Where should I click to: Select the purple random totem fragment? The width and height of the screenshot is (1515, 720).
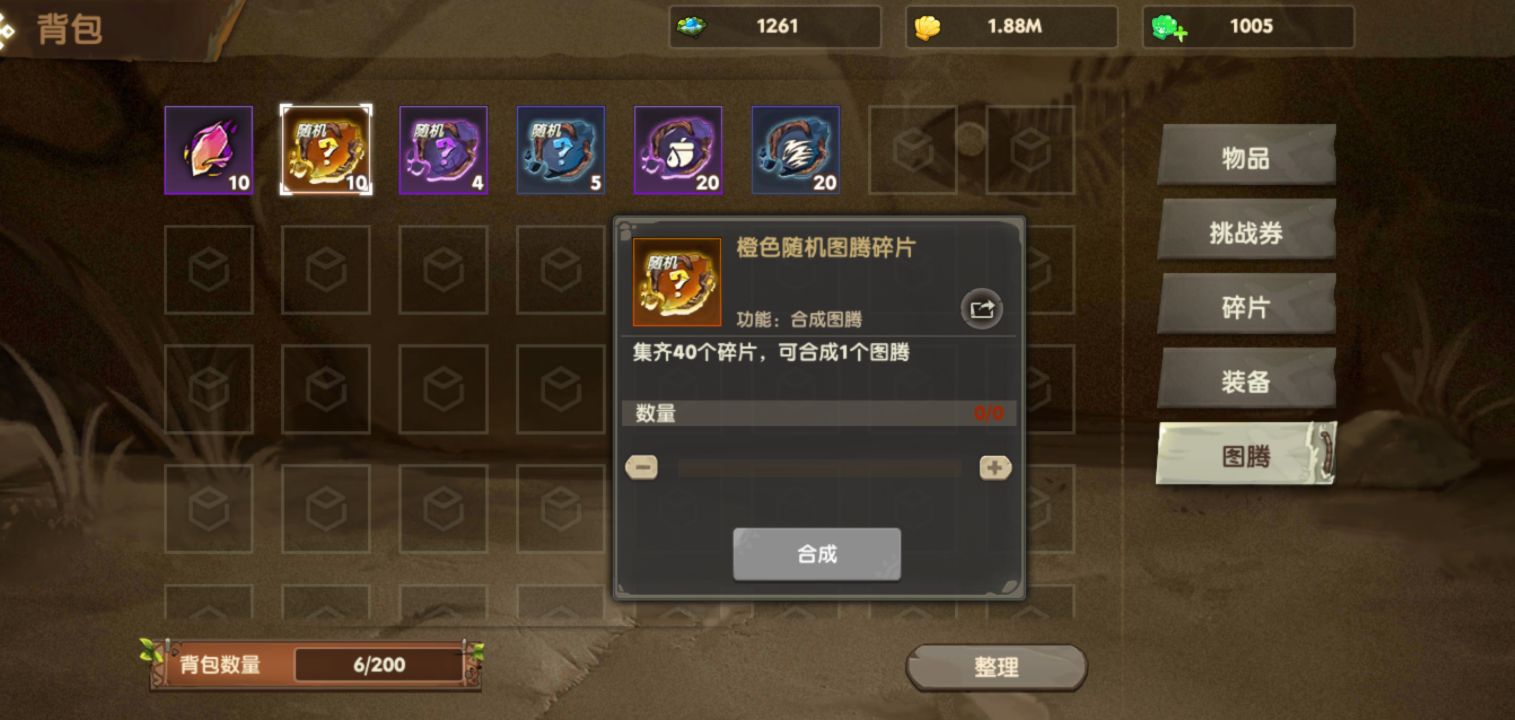pyautogui.click(x=443, y=150)
